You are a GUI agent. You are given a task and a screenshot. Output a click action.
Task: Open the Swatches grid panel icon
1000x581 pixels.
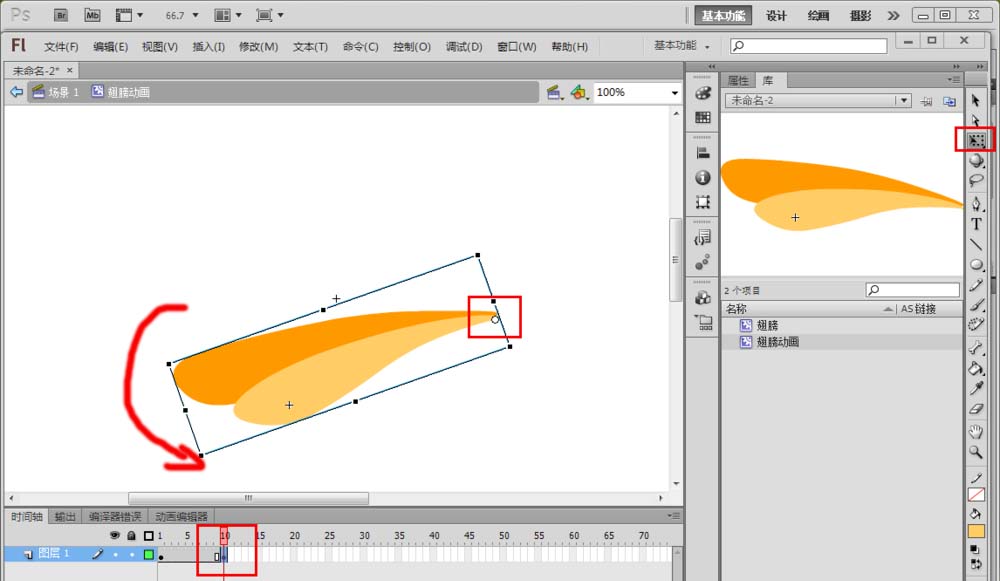703,117
